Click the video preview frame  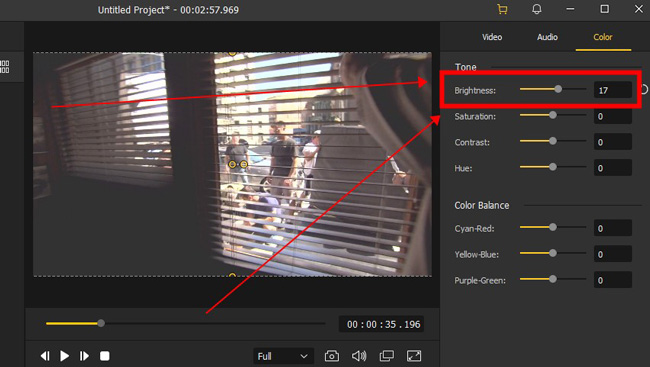[x=232, y=164]
